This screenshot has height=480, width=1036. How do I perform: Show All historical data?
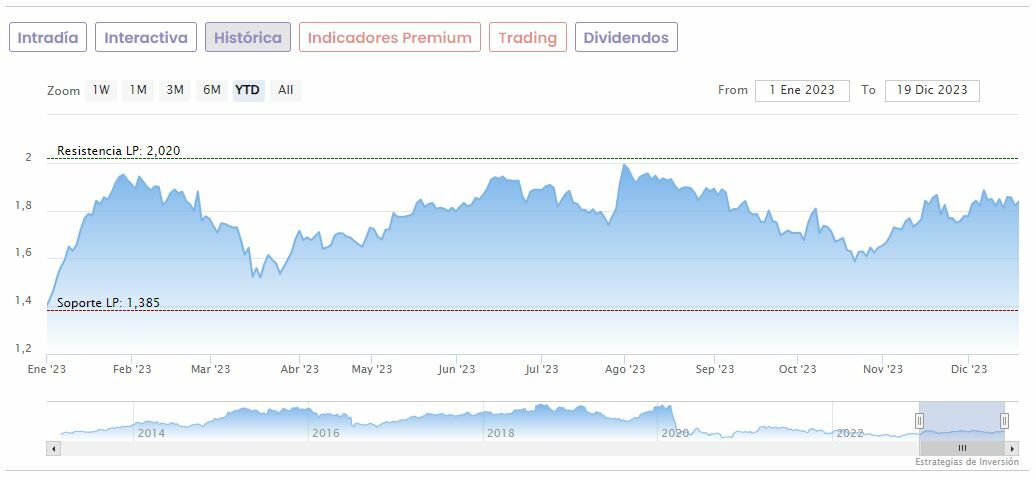coord(286,90)
